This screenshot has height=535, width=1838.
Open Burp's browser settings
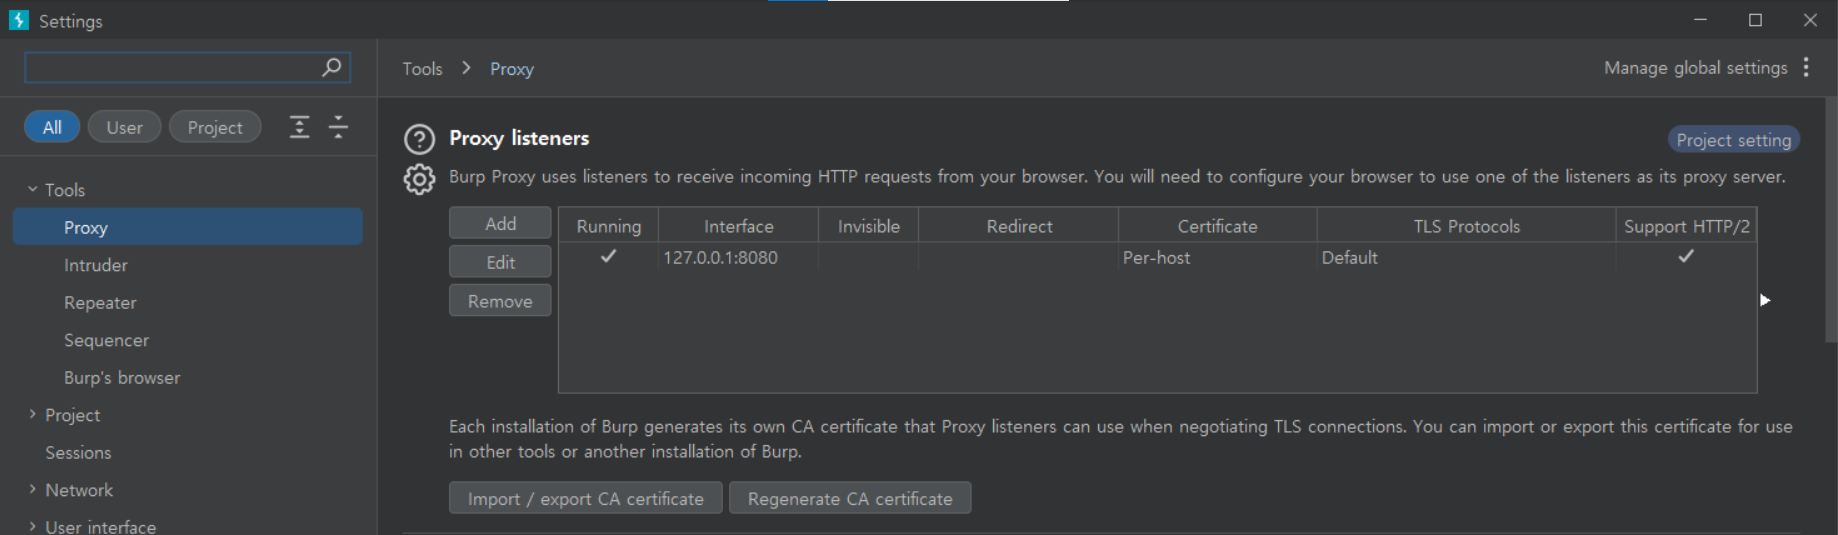point(122,377)
